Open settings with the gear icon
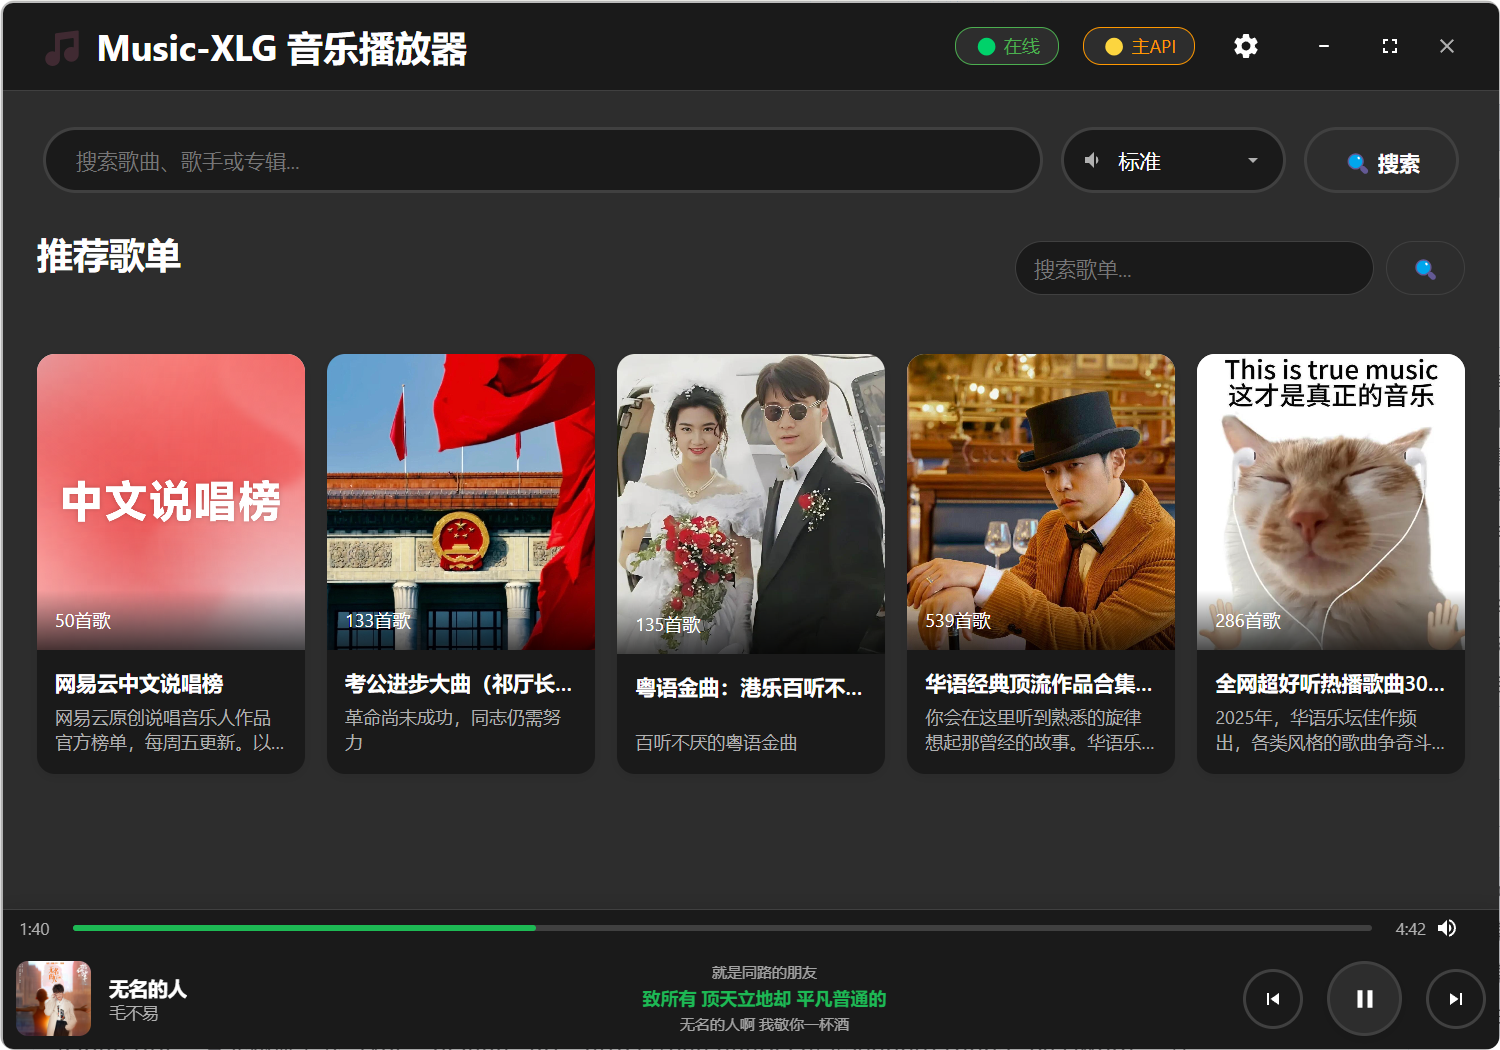This screenshot has width=1500, height=1050. point(1245,46)
